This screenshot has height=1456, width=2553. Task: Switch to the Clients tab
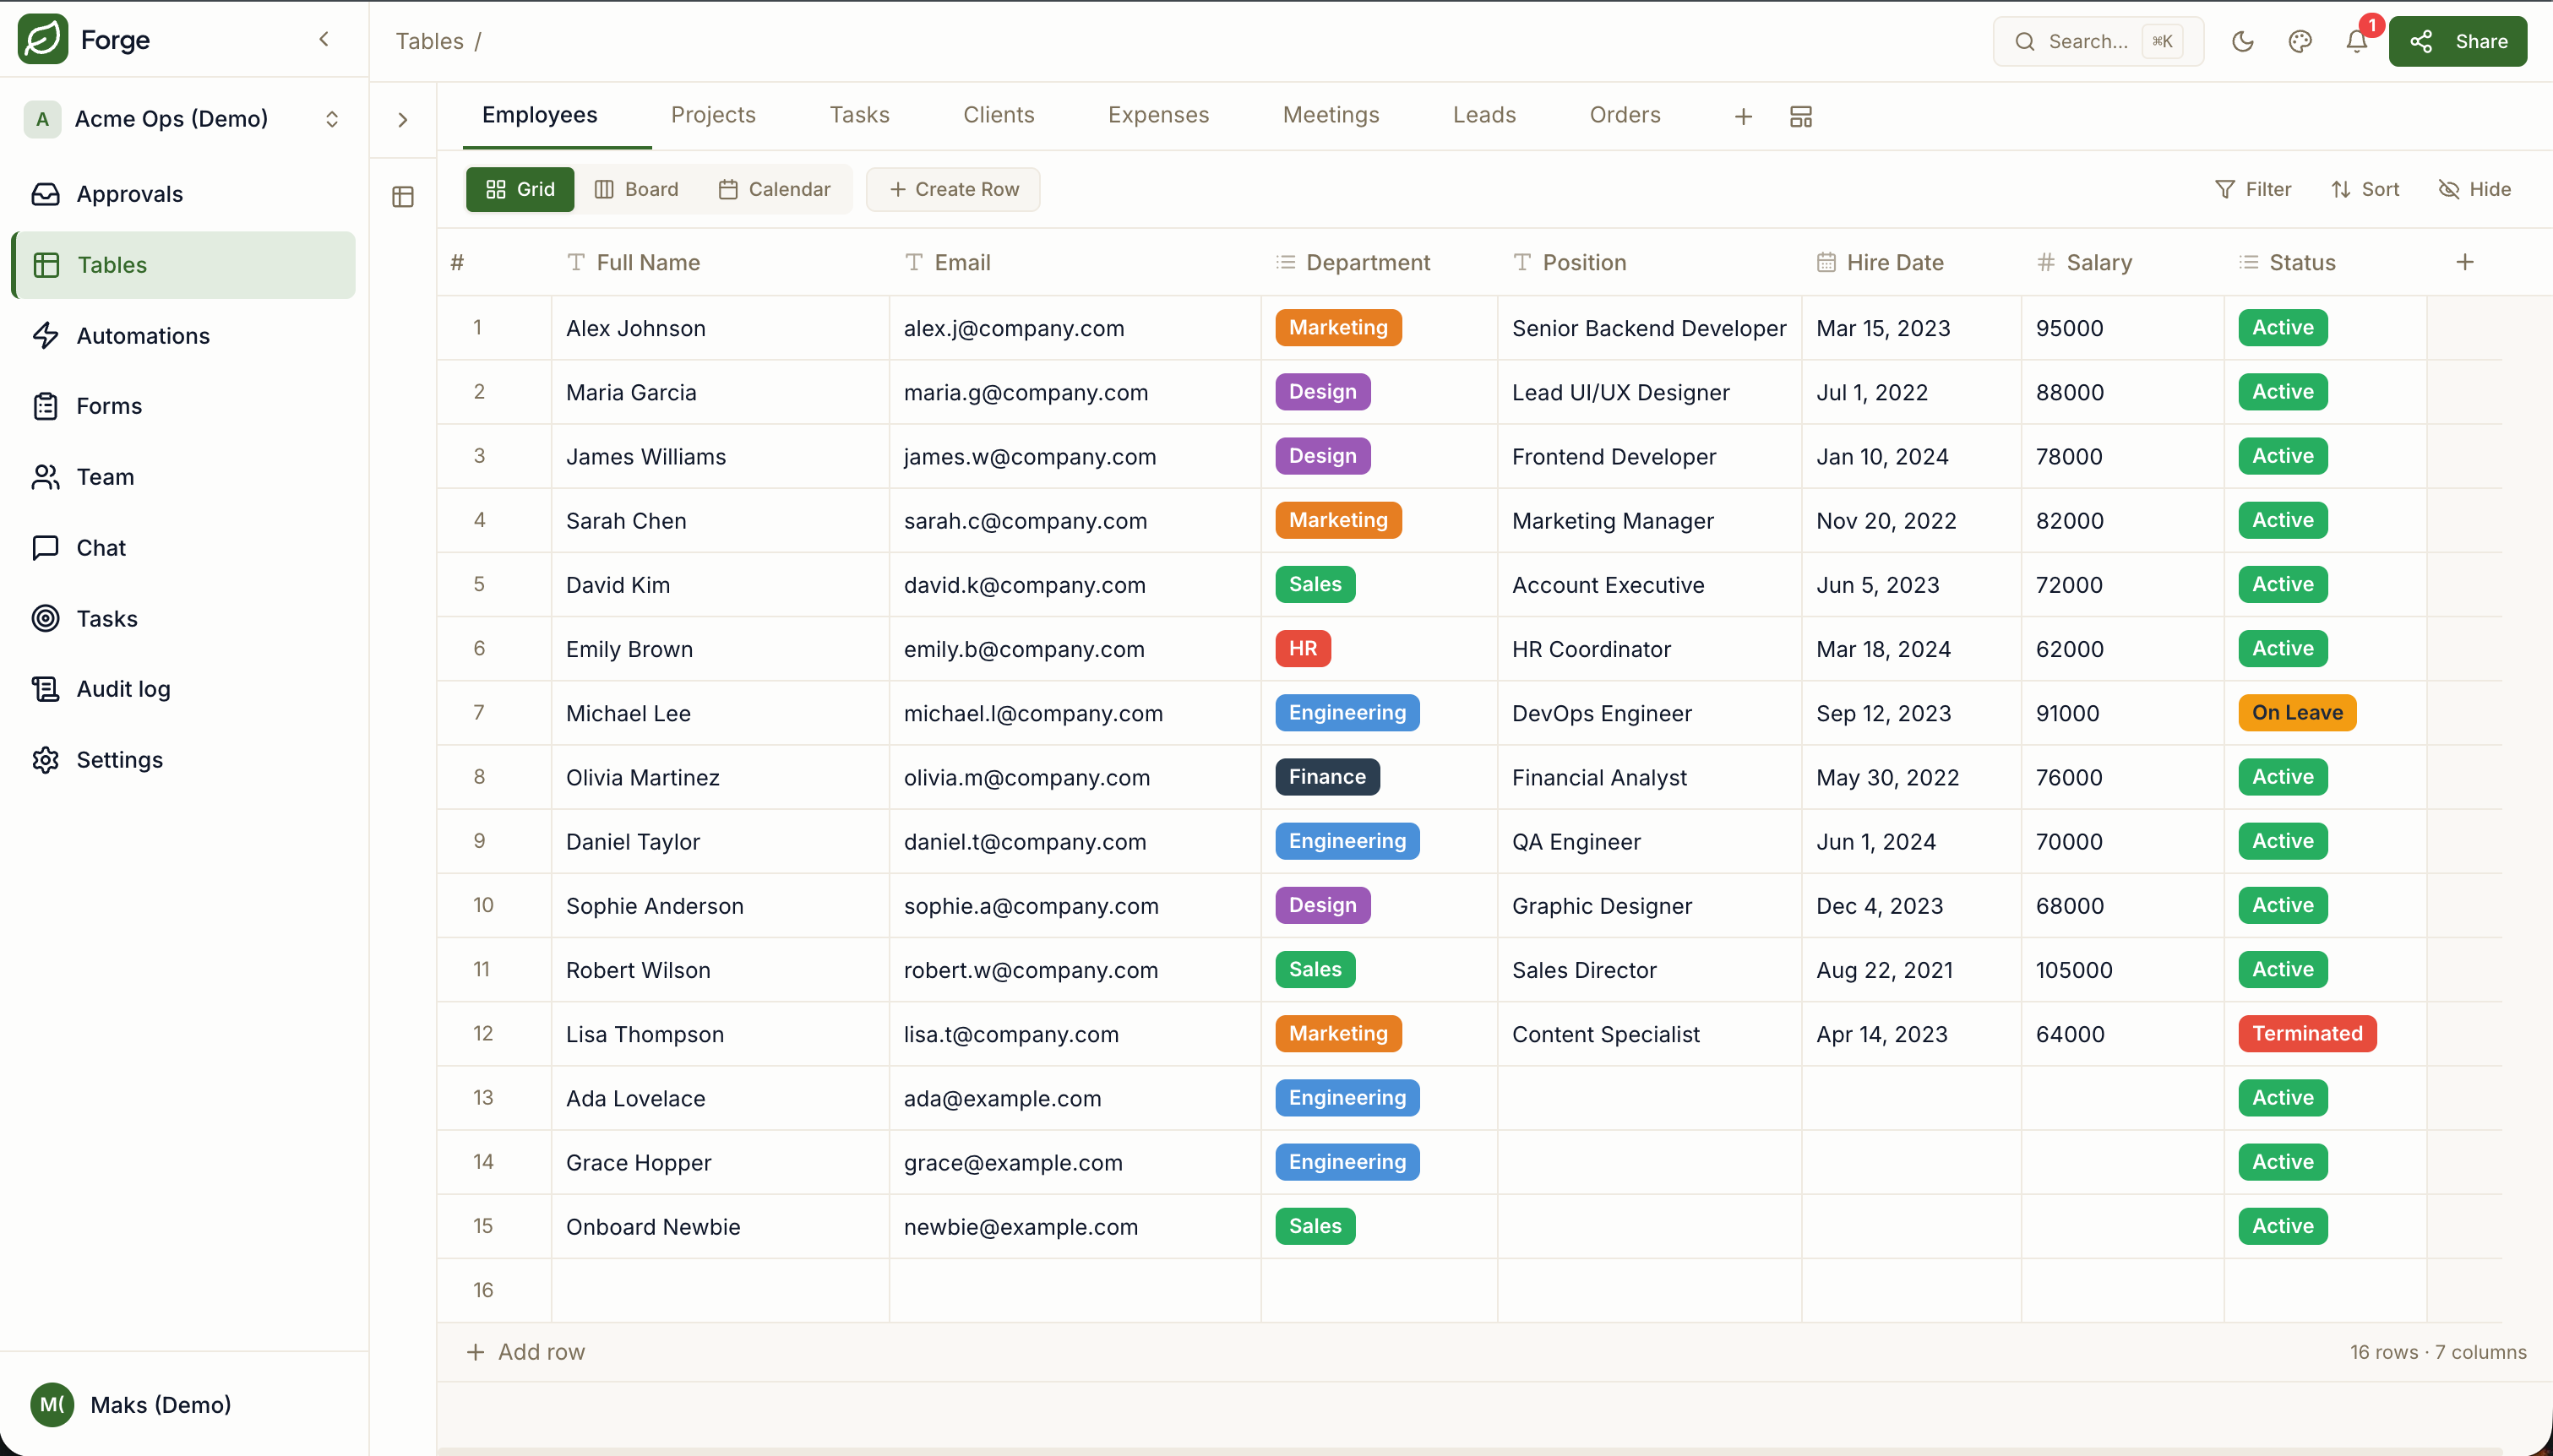tap(999, 115)
